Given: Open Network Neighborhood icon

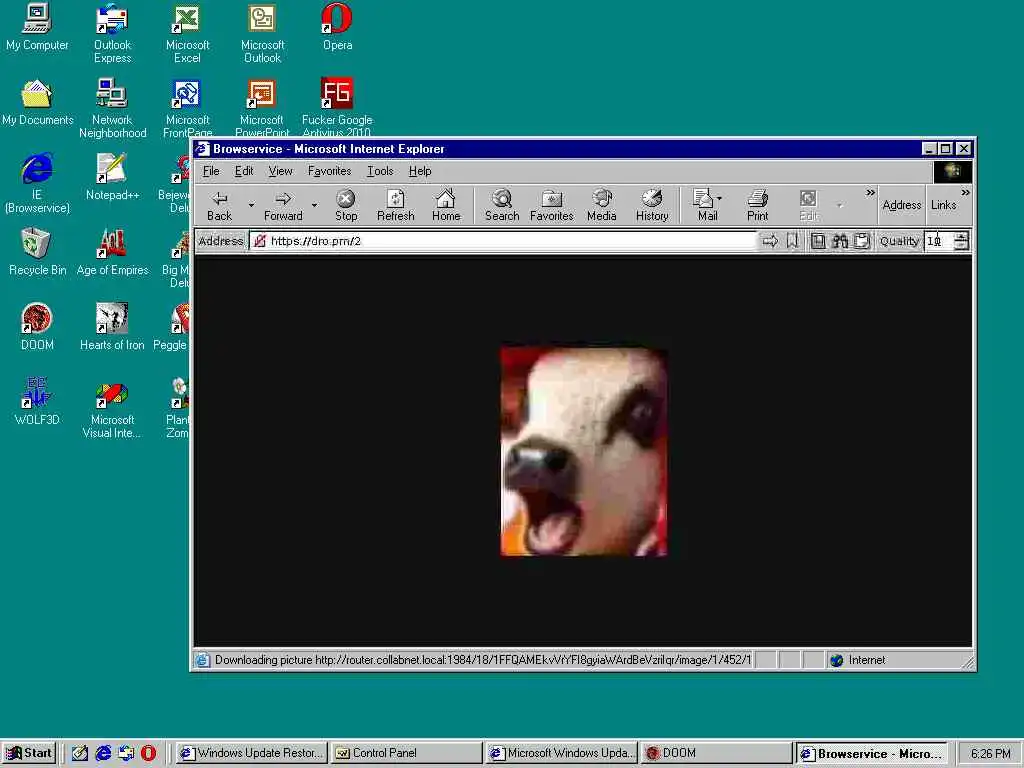Looking at the screenshot, I should [112, 108].
